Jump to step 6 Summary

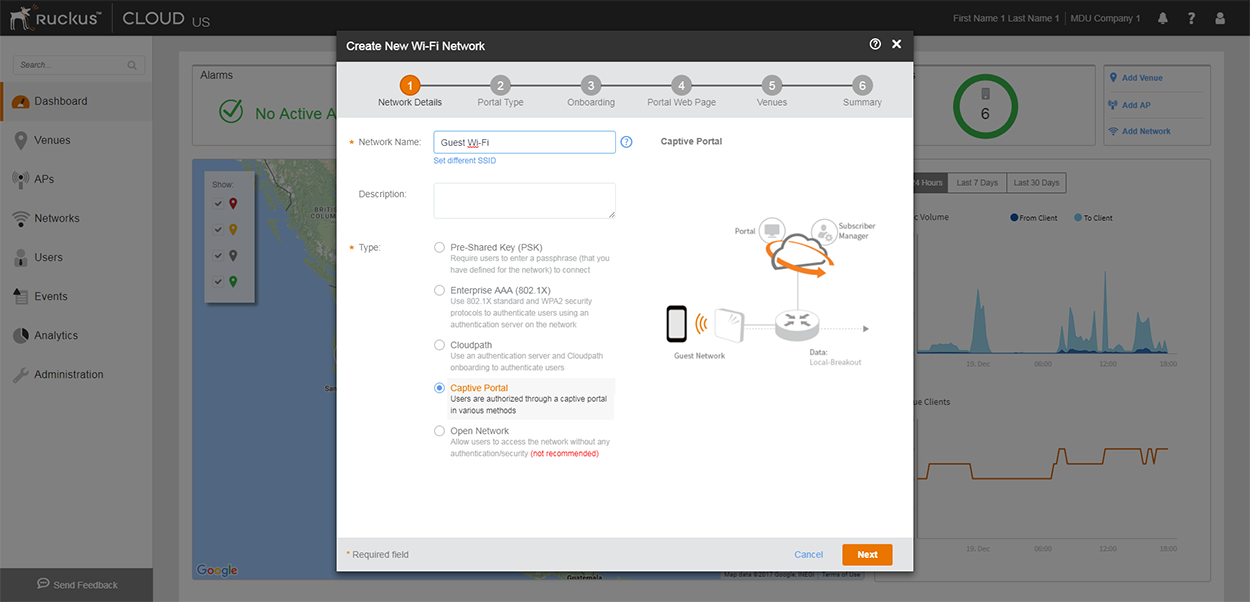[862, 86]
